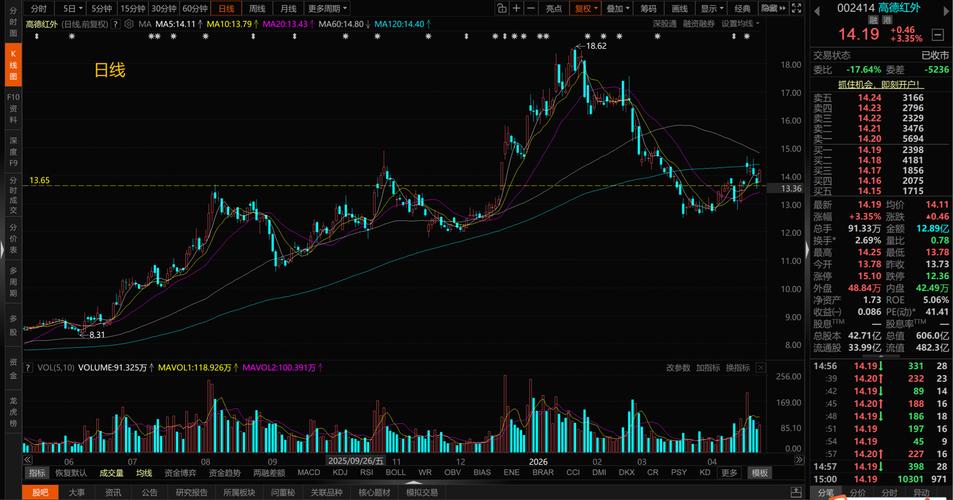This screenshot has height=500, width=953.
Task: Toggle the 筹码 chip distribution view
Action: pos(649,9)
